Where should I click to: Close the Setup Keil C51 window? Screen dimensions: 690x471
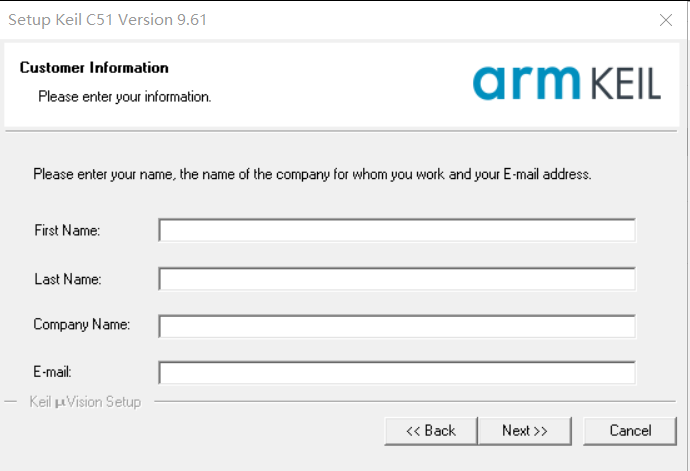point(666,20)
